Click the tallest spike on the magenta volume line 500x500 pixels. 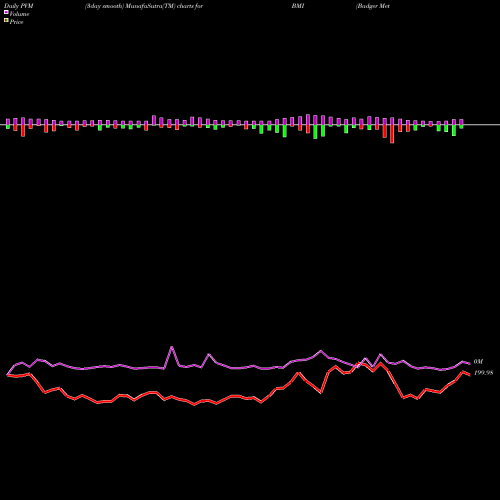(172, 347)
